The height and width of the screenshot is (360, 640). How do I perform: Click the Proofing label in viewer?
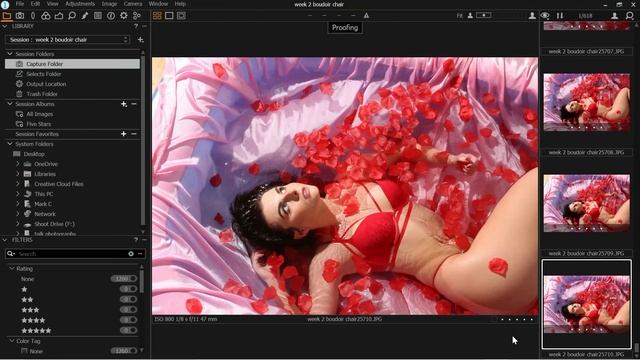345,28
